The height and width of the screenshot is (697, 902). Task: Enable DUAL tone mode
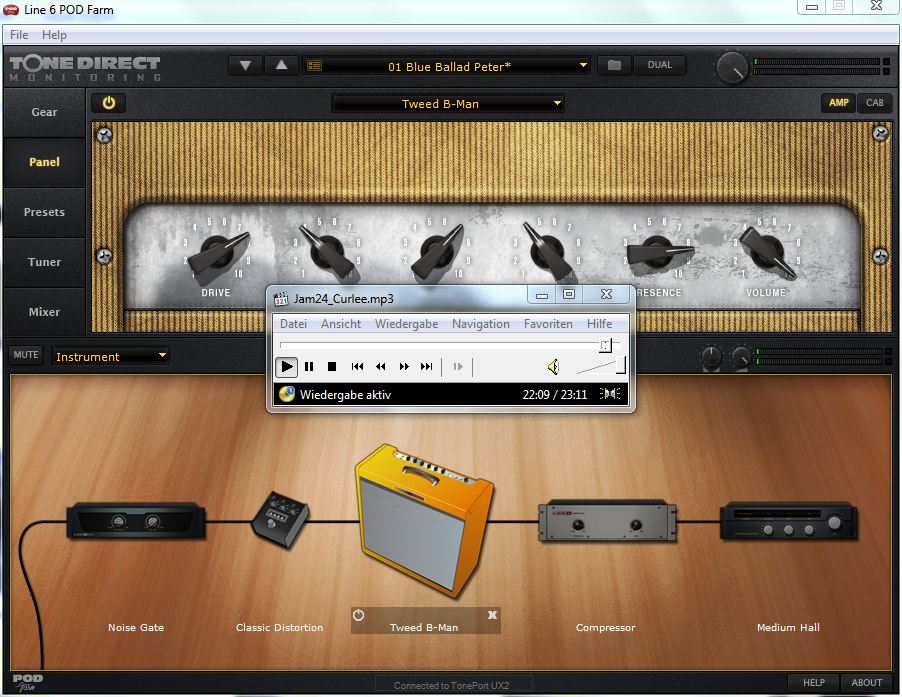[660, 66]
